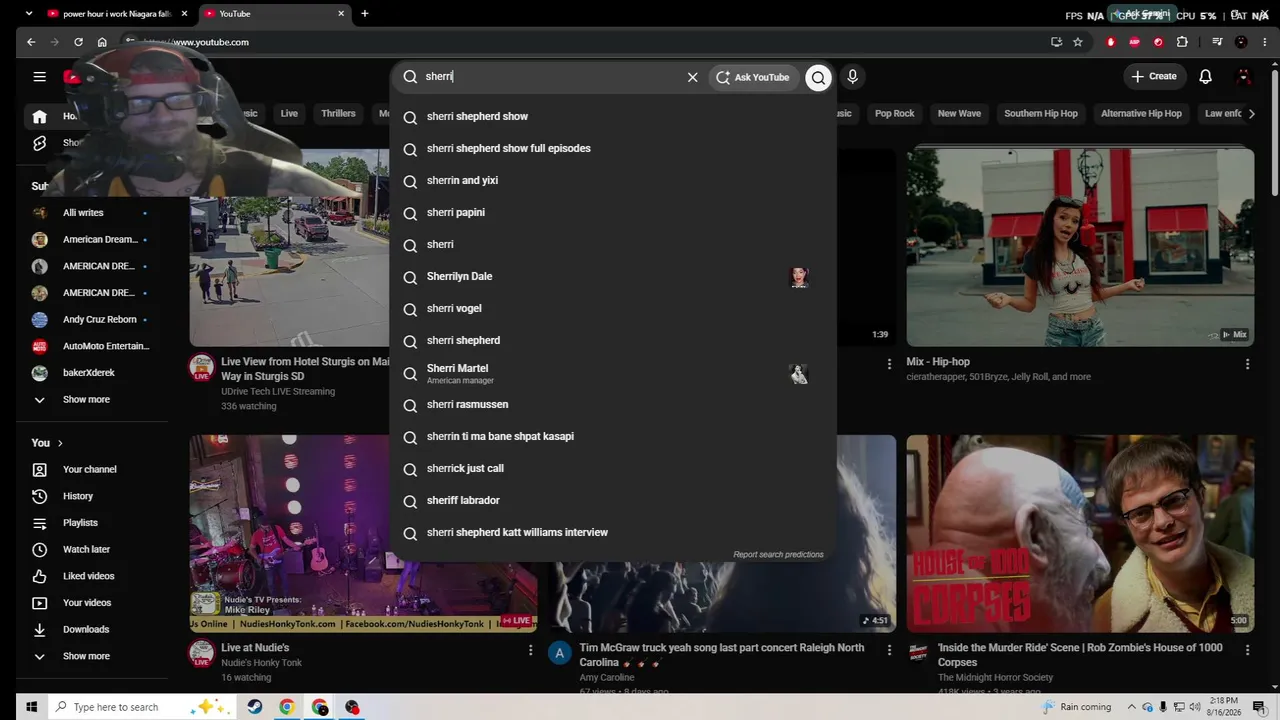
Task: Focus the YouTube search input field
Action: 550,77
